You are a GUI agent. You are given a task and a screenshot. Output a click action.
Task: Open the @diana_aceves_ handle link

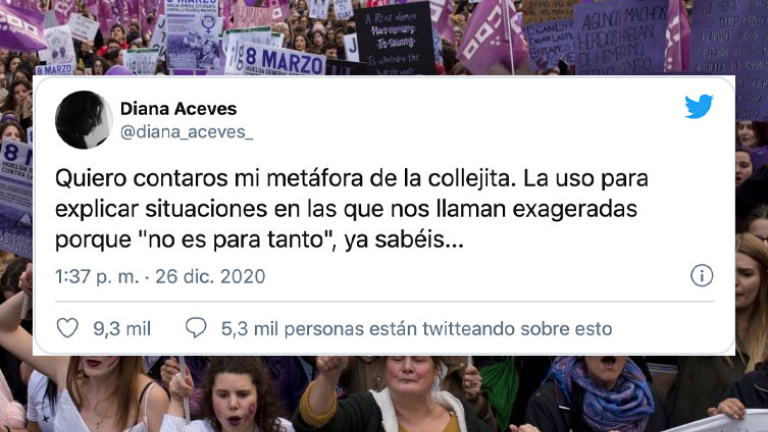pos(187,132)
